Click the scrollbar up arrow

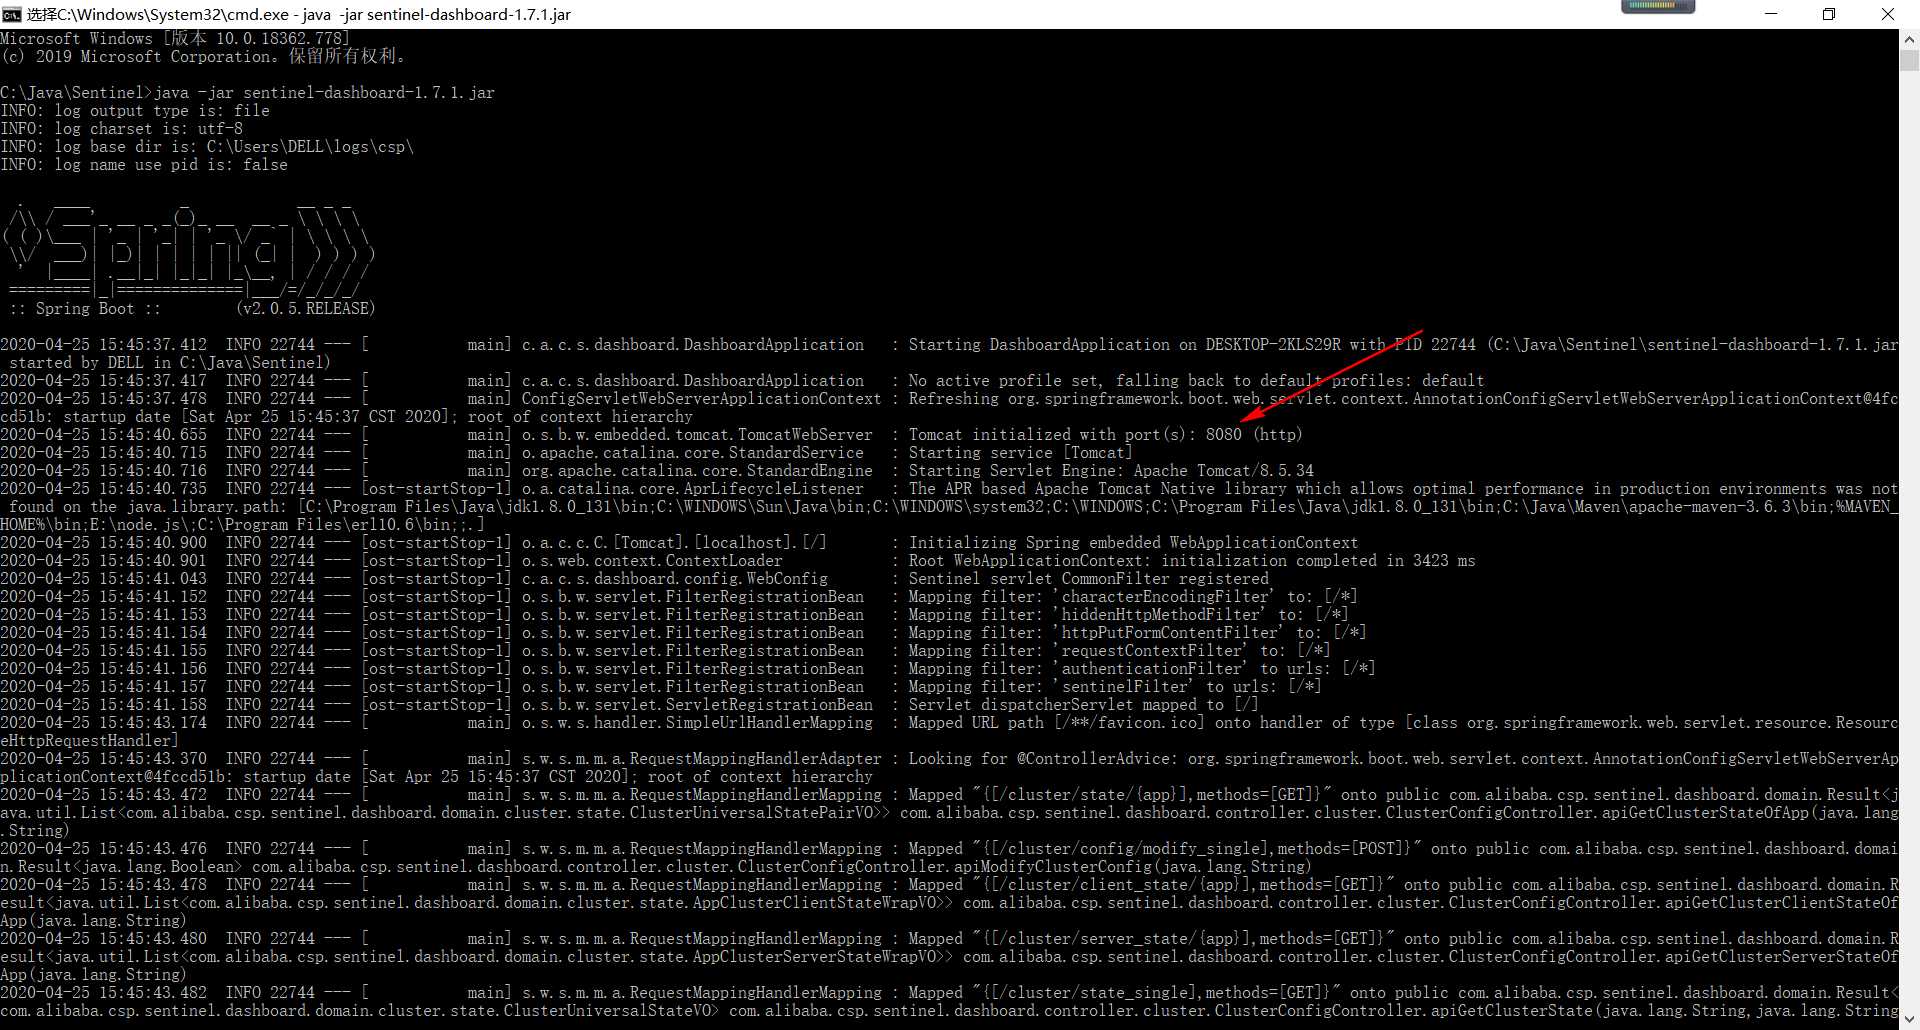(1909, 39)
